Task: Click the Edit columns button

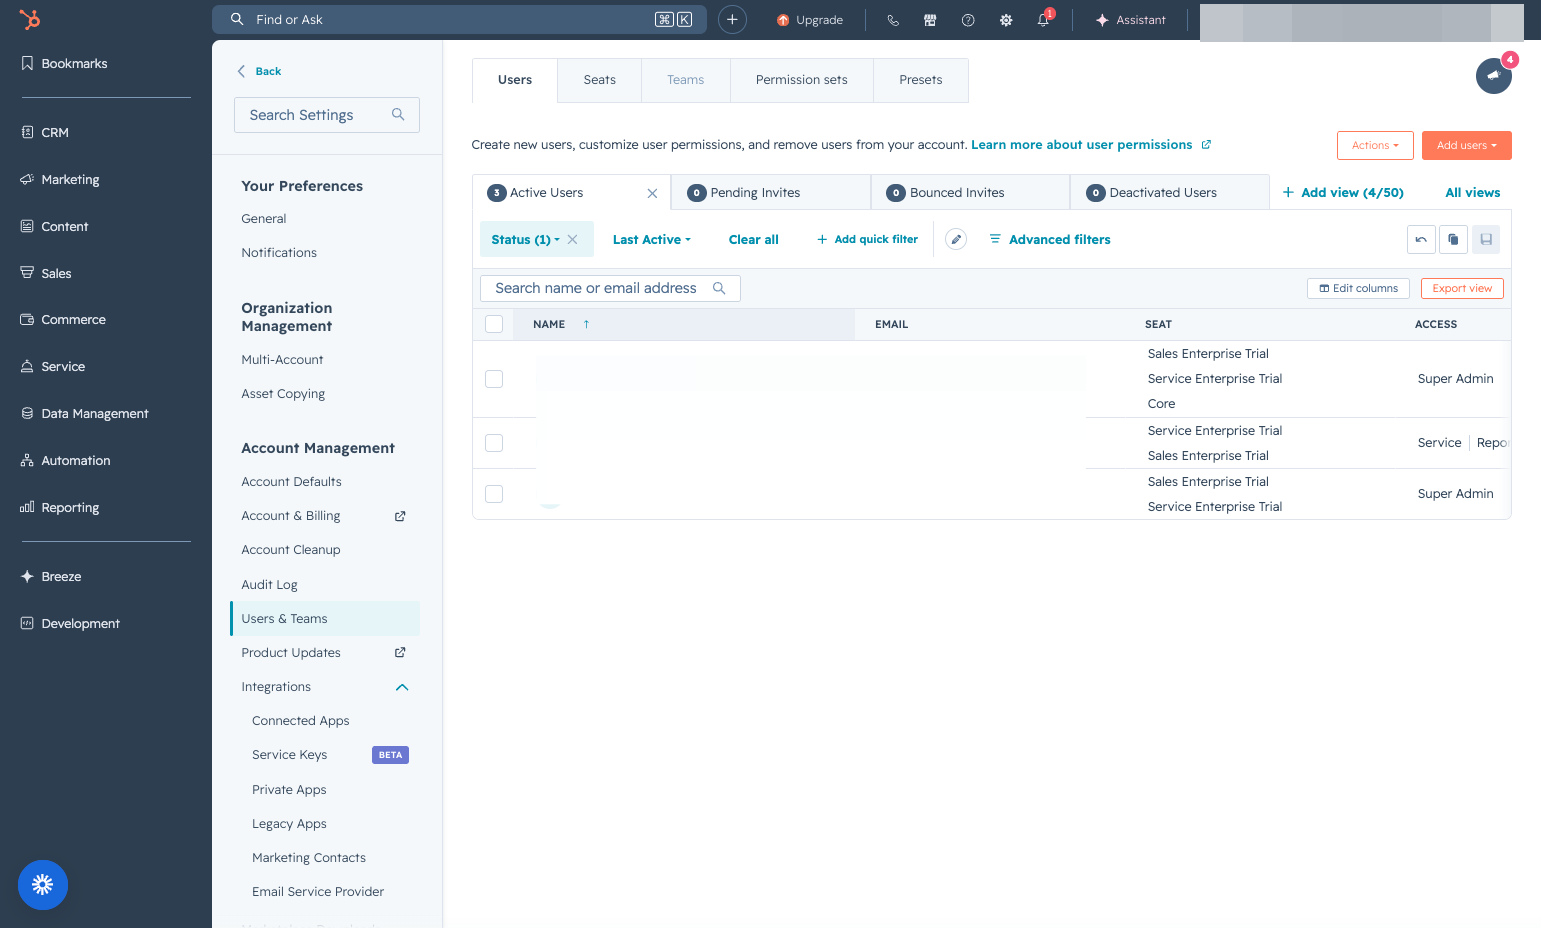Action: 1359,288
